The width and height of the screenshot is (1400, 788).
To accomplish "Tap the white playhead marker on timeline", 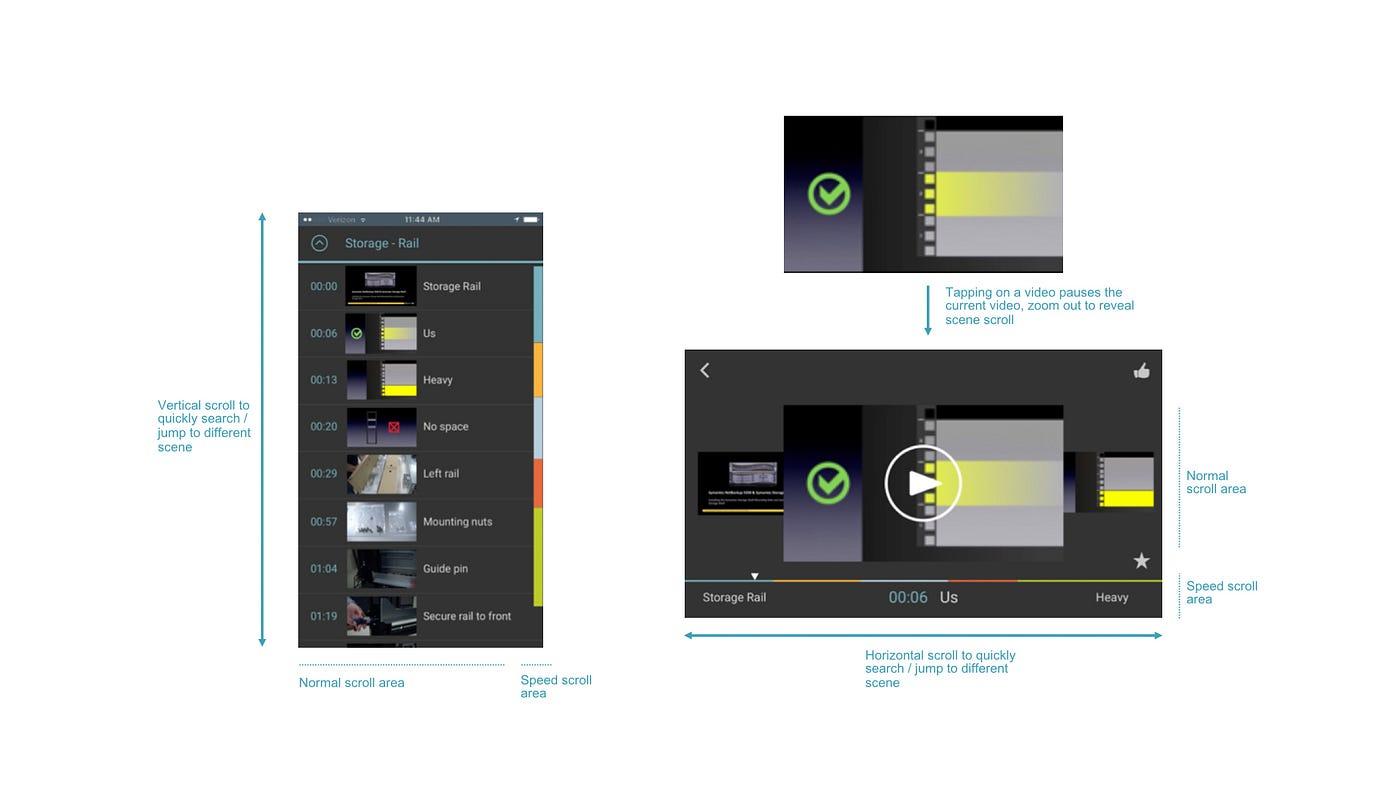I will coord(755,576).
